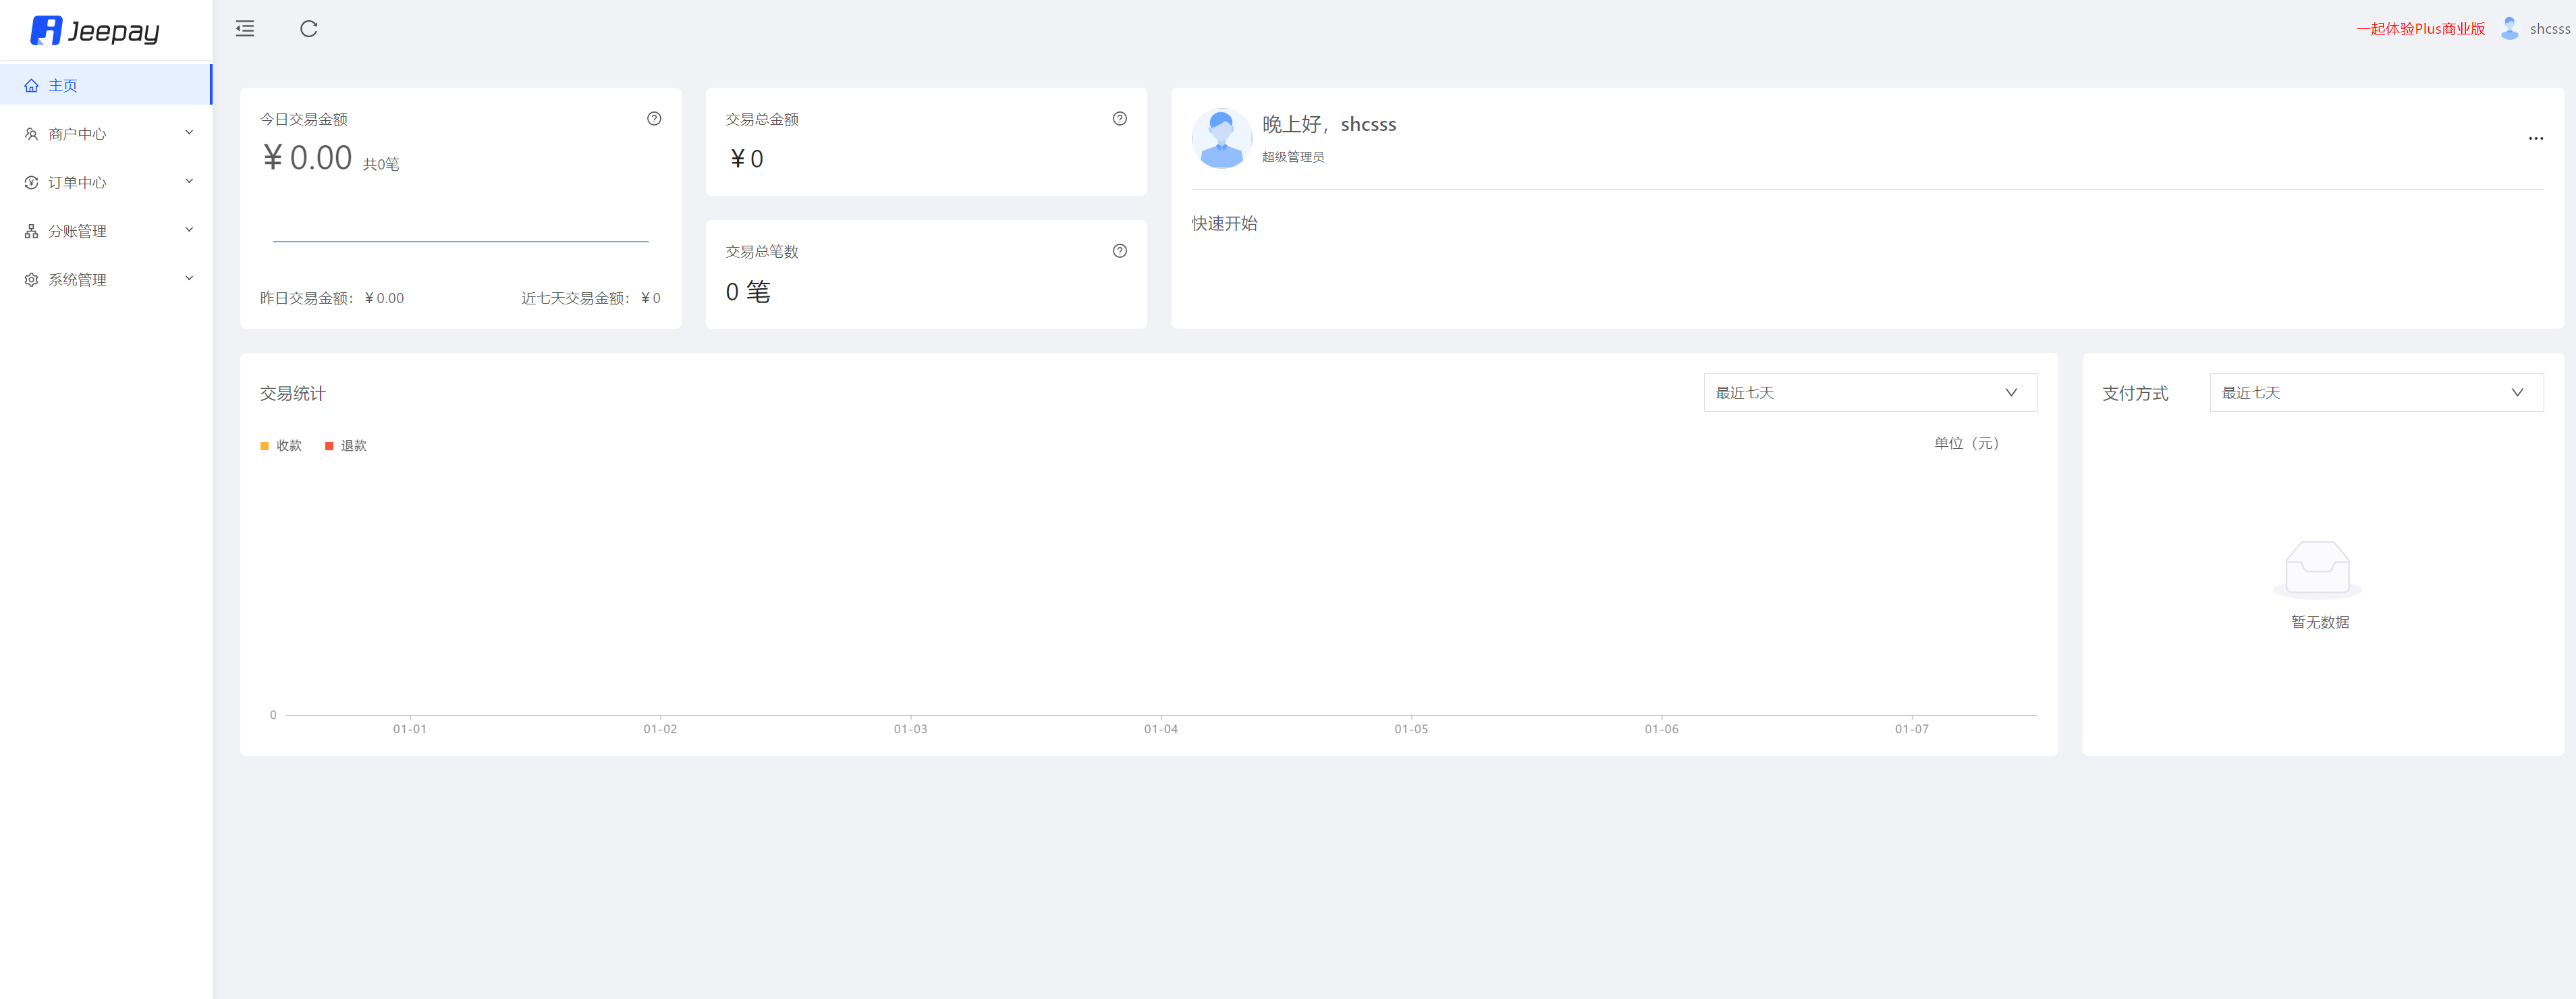Image resolution: width=2576 pixels, height=999 pixels.
Task: Click the refresh page icon
Action: pos(309,29)
